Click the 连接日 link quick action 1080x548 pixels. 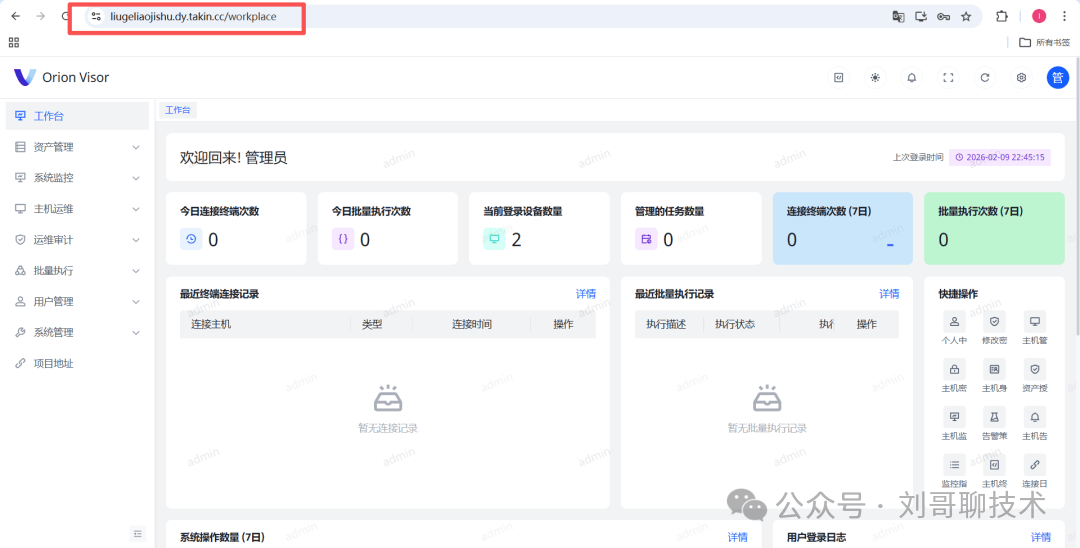click(1035, 464)
